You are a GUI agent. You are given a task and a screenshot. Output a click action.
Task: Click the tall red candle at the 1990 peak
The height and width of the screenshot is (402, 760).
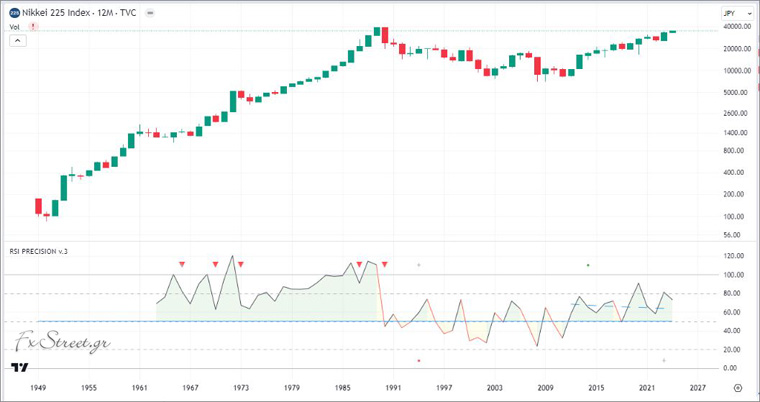pyautogui.click(x=385, y=36)
